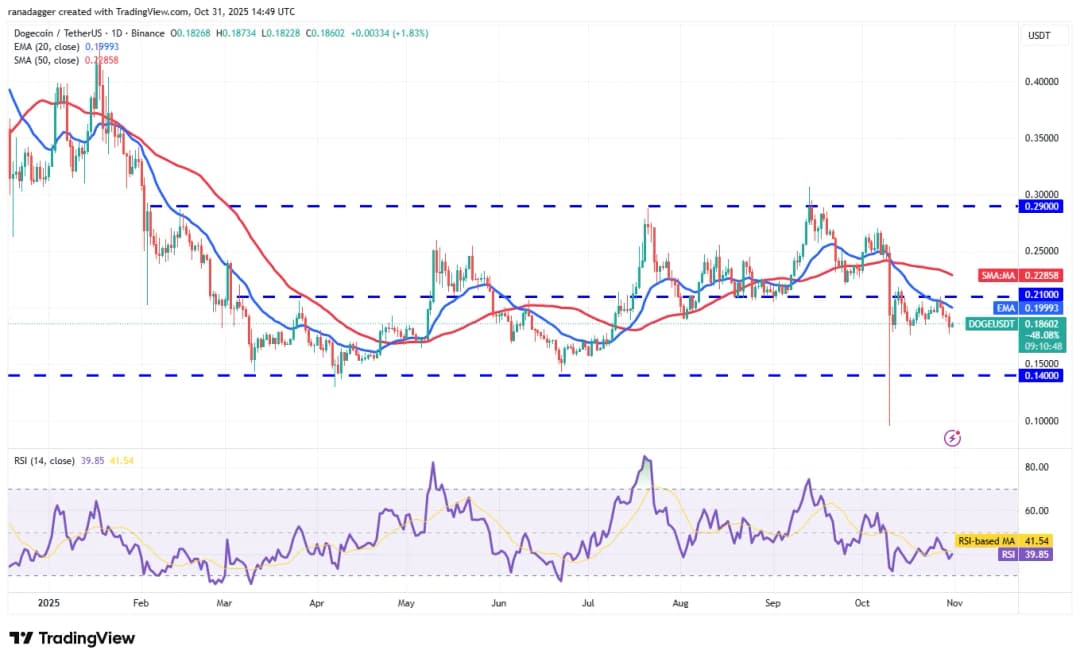The height and width of the screenshot is (662, 1080).
Task: Click the 0.21000 horizontal line label
Action: pyautogui.click(x=1041, y=295)
